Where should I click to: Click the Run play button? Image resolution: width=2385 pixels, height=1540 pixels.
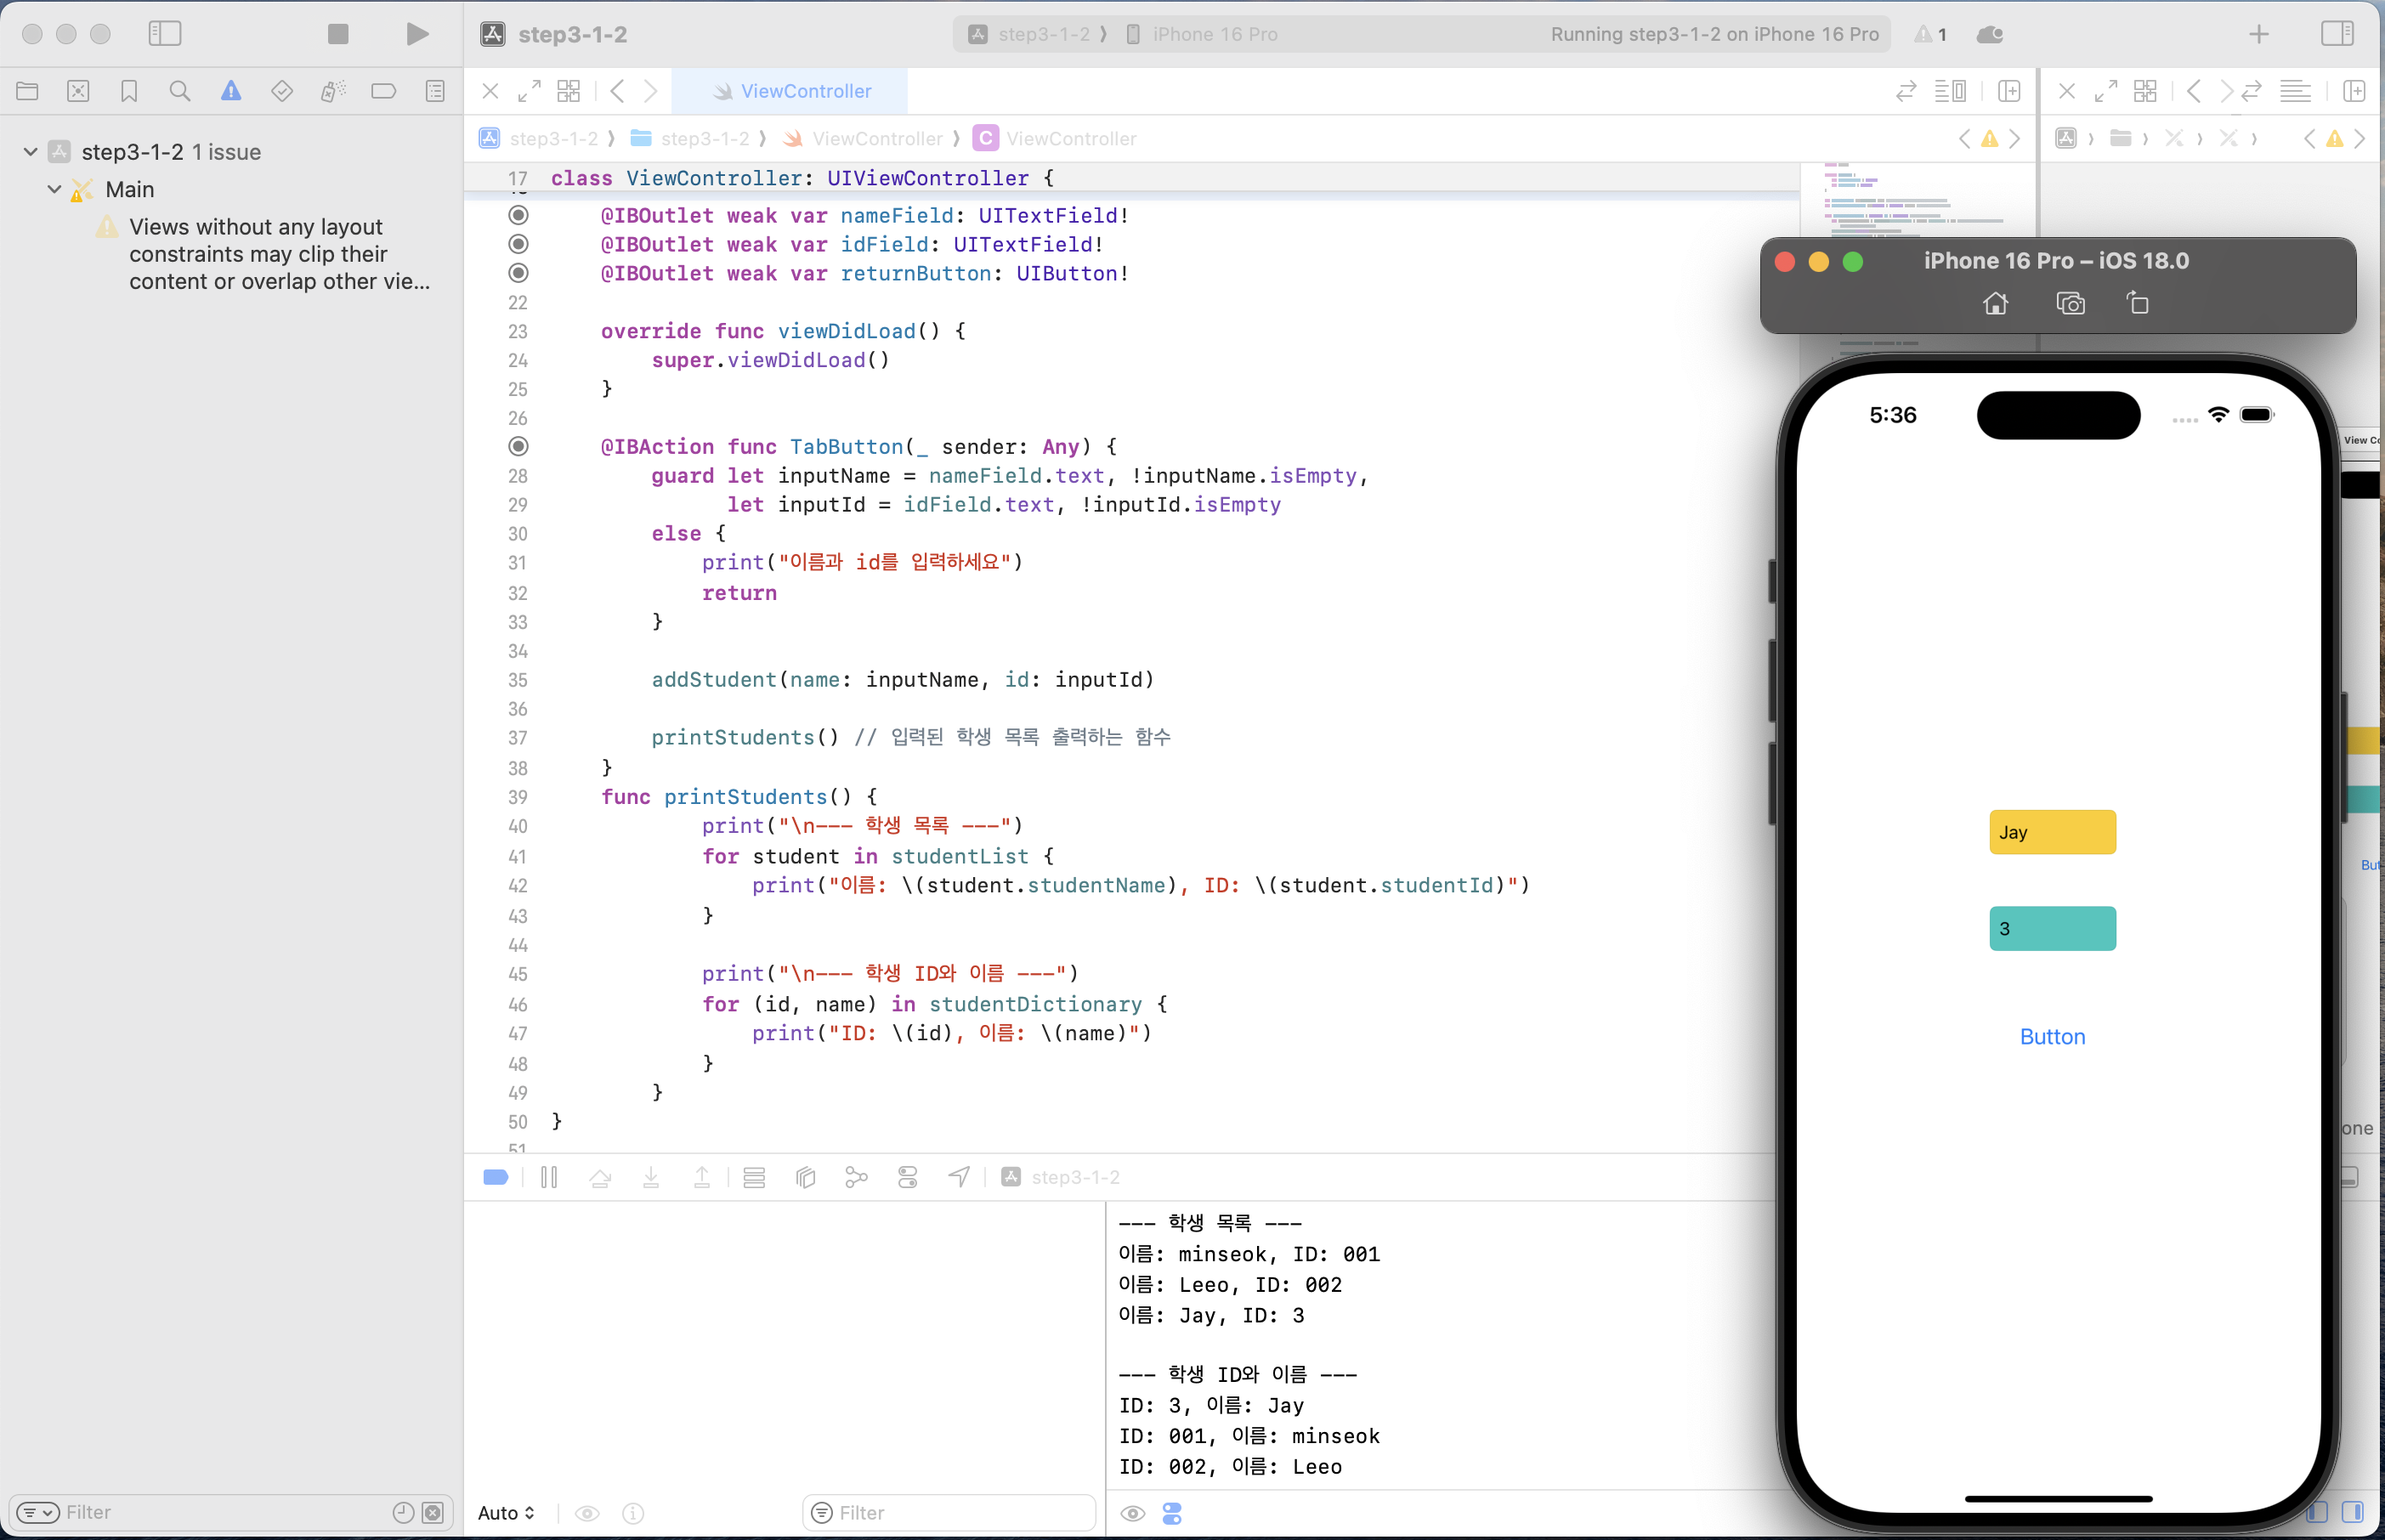tap(417, 34)
